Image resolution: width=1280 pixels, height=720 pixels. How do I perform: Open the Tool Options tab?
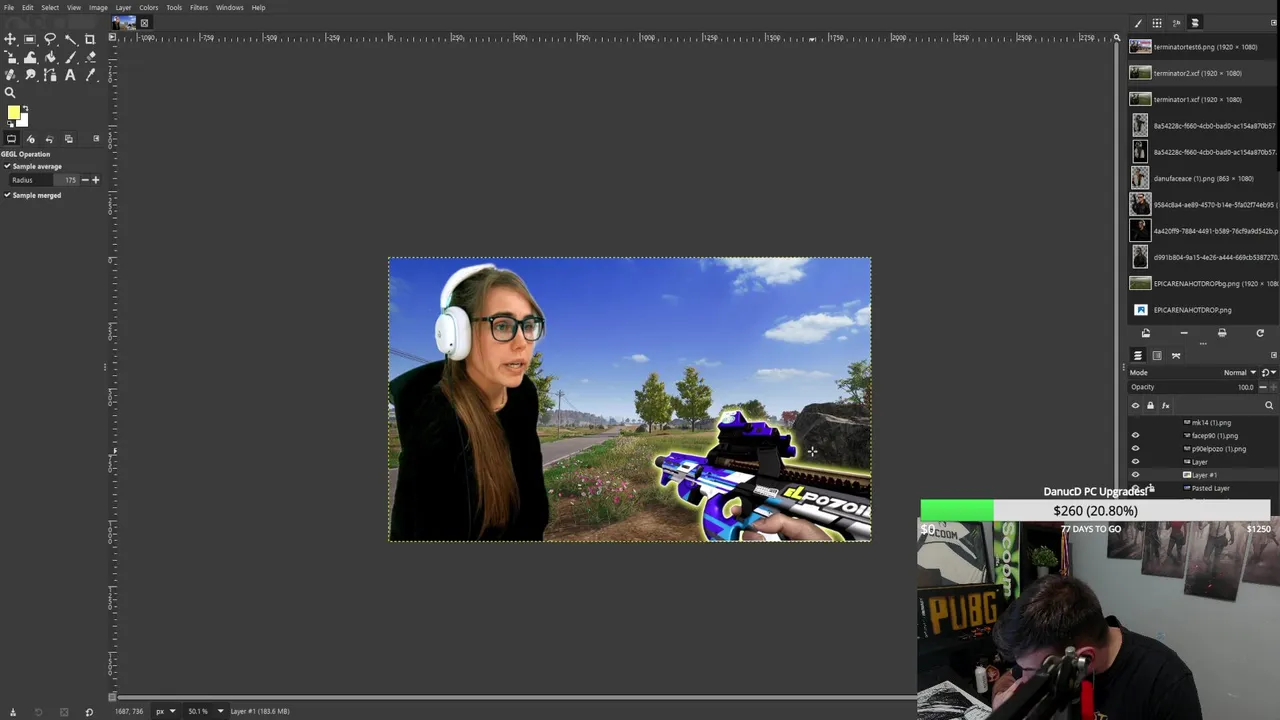11,139
